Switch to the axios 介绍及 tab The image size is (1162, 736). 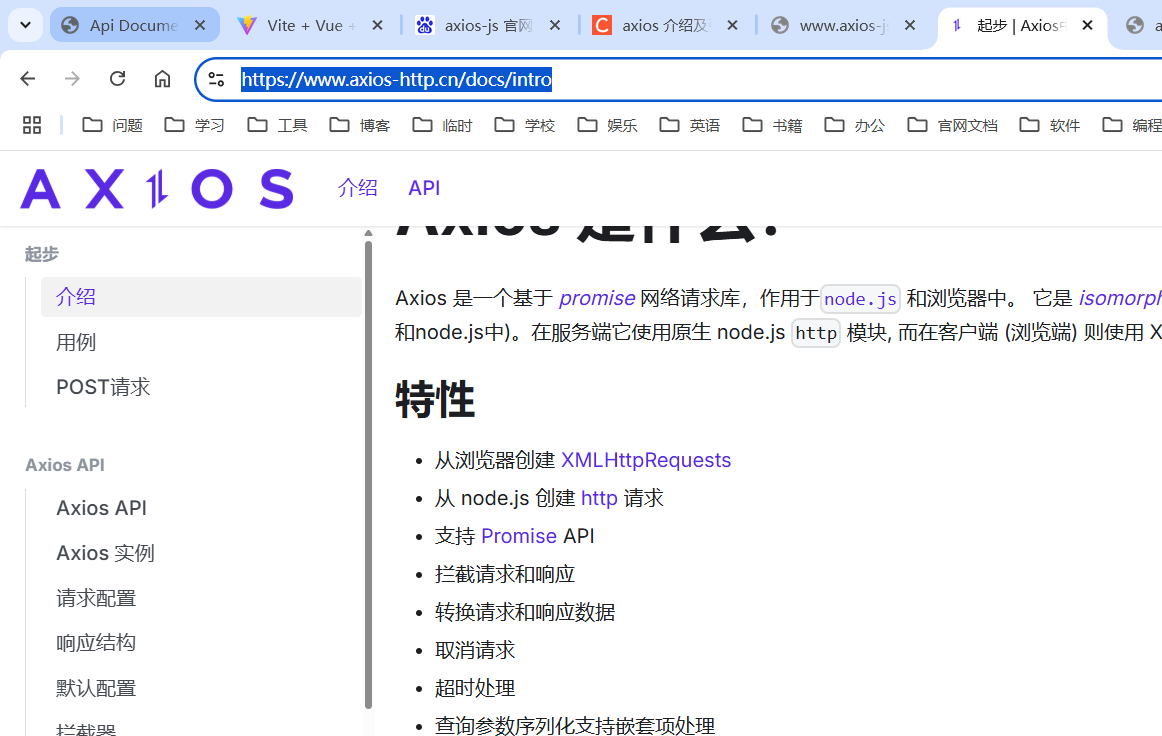tap(666, 25)
